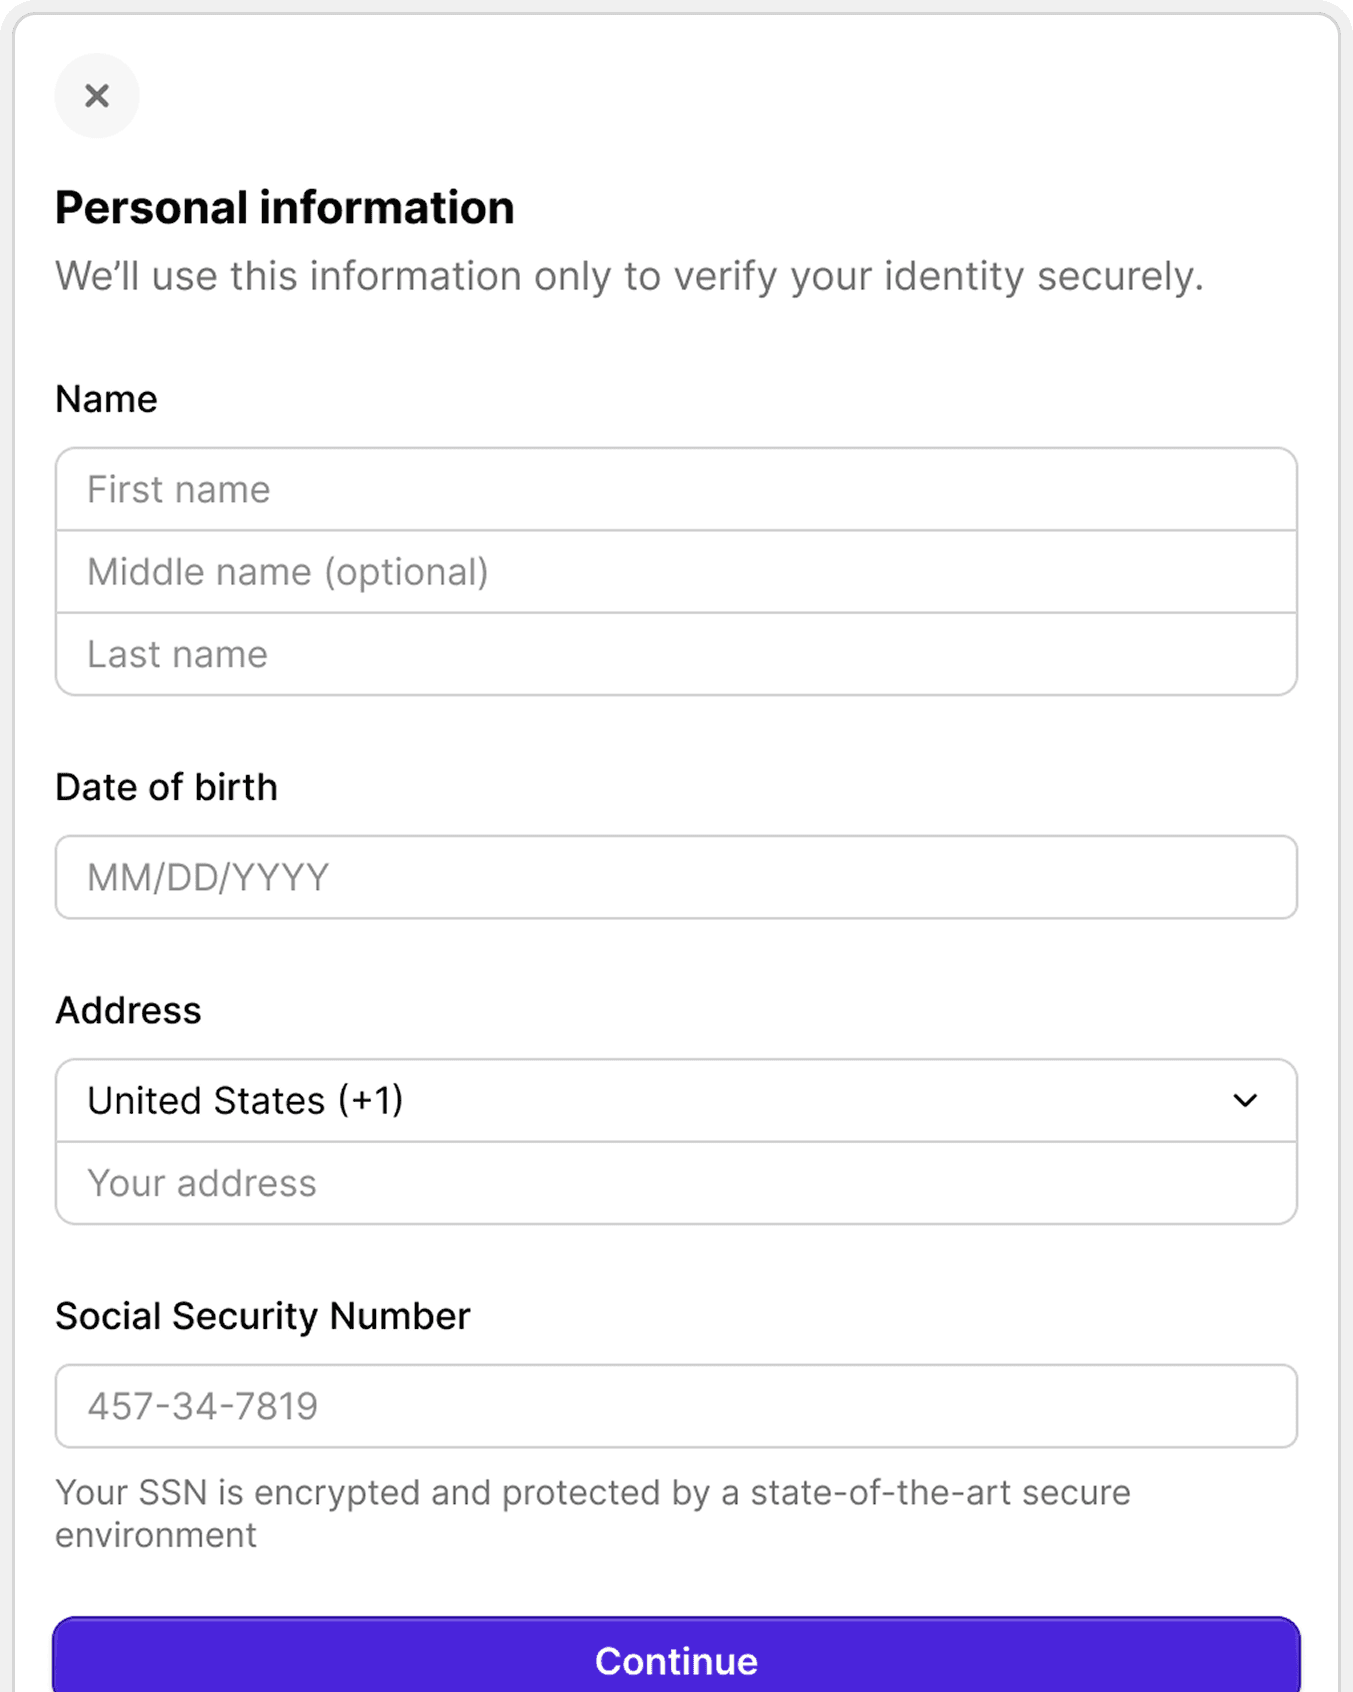Click the SSN placeholder example 457-34-7819
Viewport: 1353px width, 1692px height.
point(203,1406)
